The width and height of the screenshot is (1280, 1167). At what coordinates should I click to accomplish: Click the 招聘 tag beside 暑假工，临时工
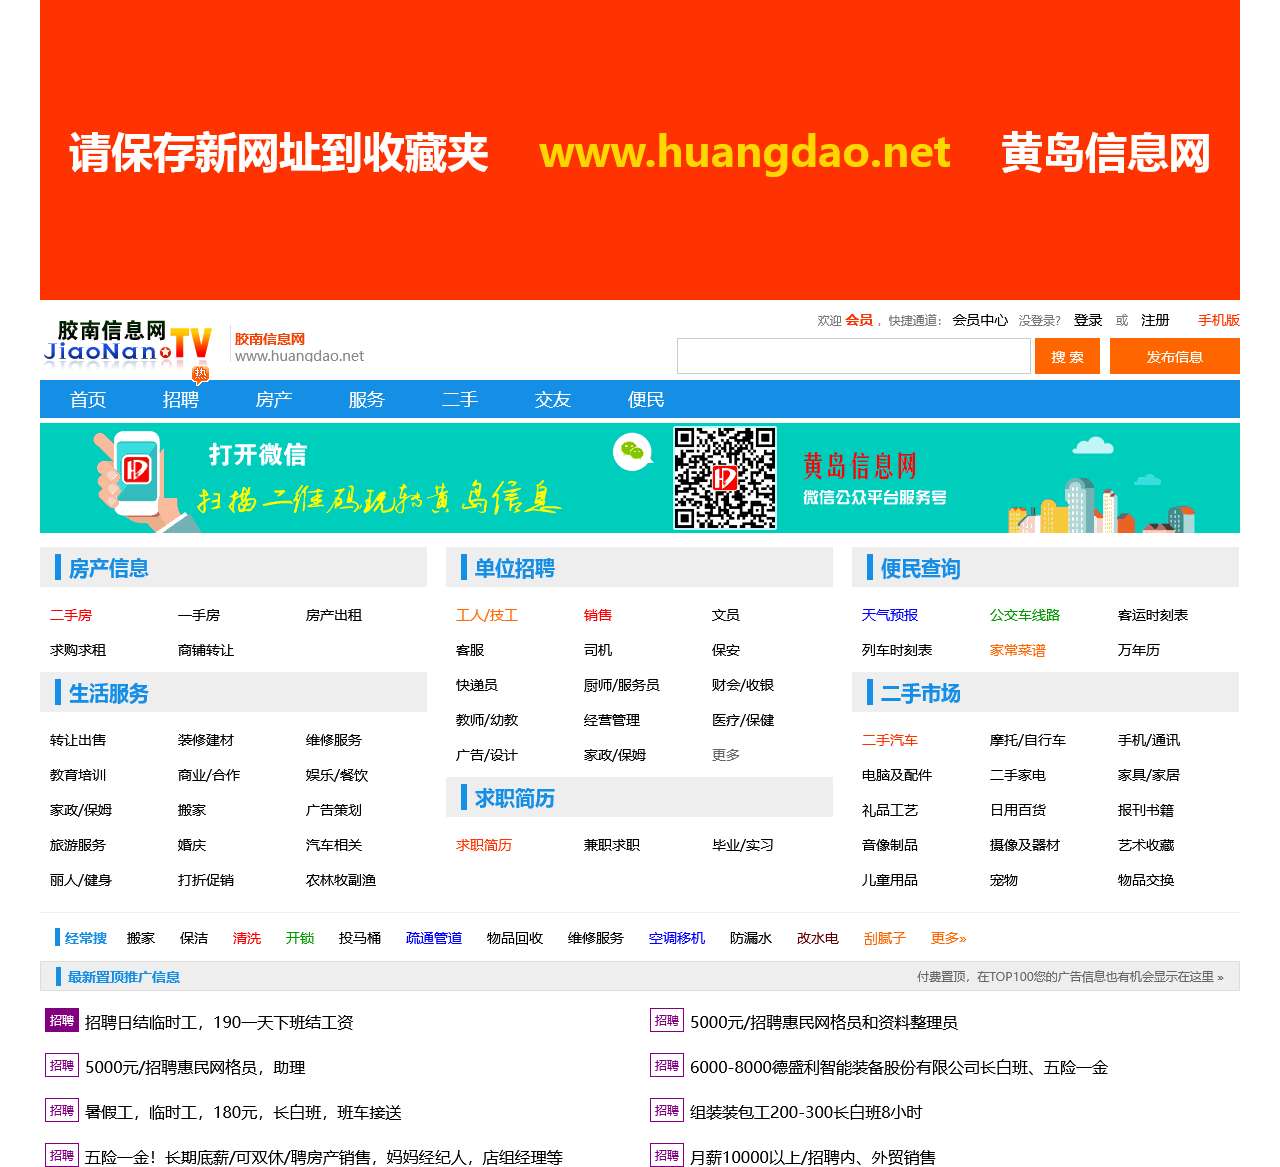[62, 1111]
